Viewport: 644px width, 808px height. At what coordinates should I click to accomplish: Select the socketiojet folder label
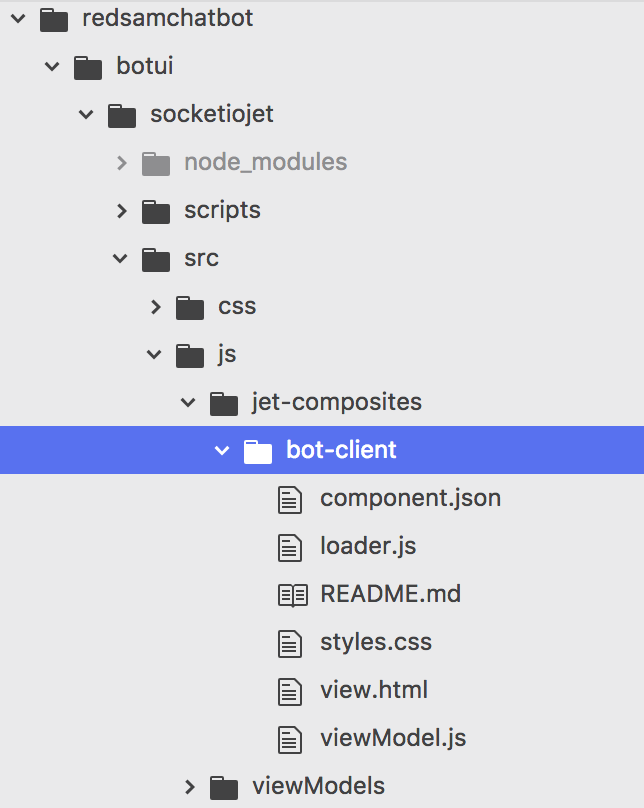pyautogui.click(x=211, y=114)
